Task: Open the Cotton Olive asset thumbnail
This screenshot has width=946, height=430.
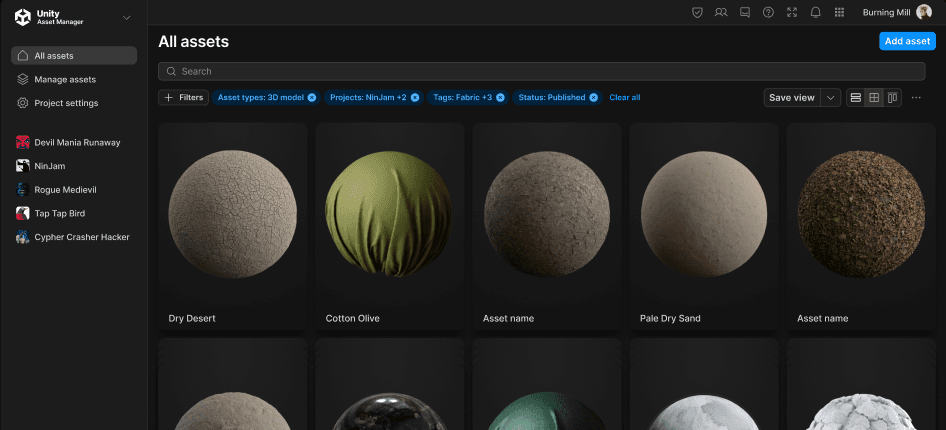Action: pyautogui.click(x=390, y=213)
